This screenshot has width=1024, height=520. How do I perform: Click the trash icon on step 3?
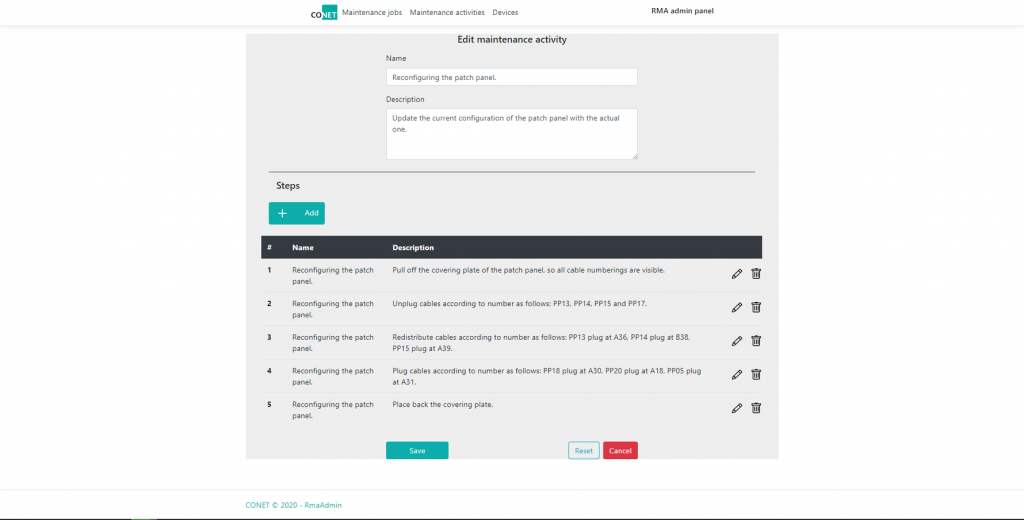756,341
